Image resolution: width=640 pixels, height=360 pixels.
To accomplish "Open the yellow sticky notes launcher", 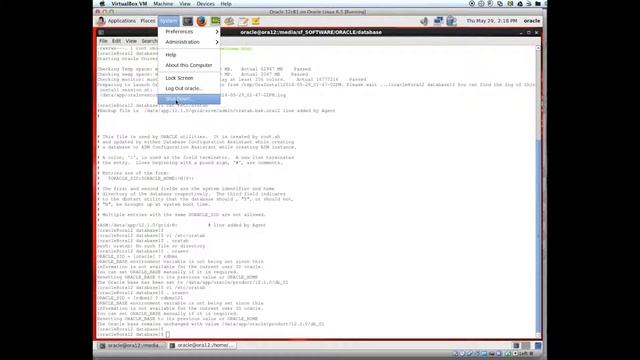I will click(256, 21).
